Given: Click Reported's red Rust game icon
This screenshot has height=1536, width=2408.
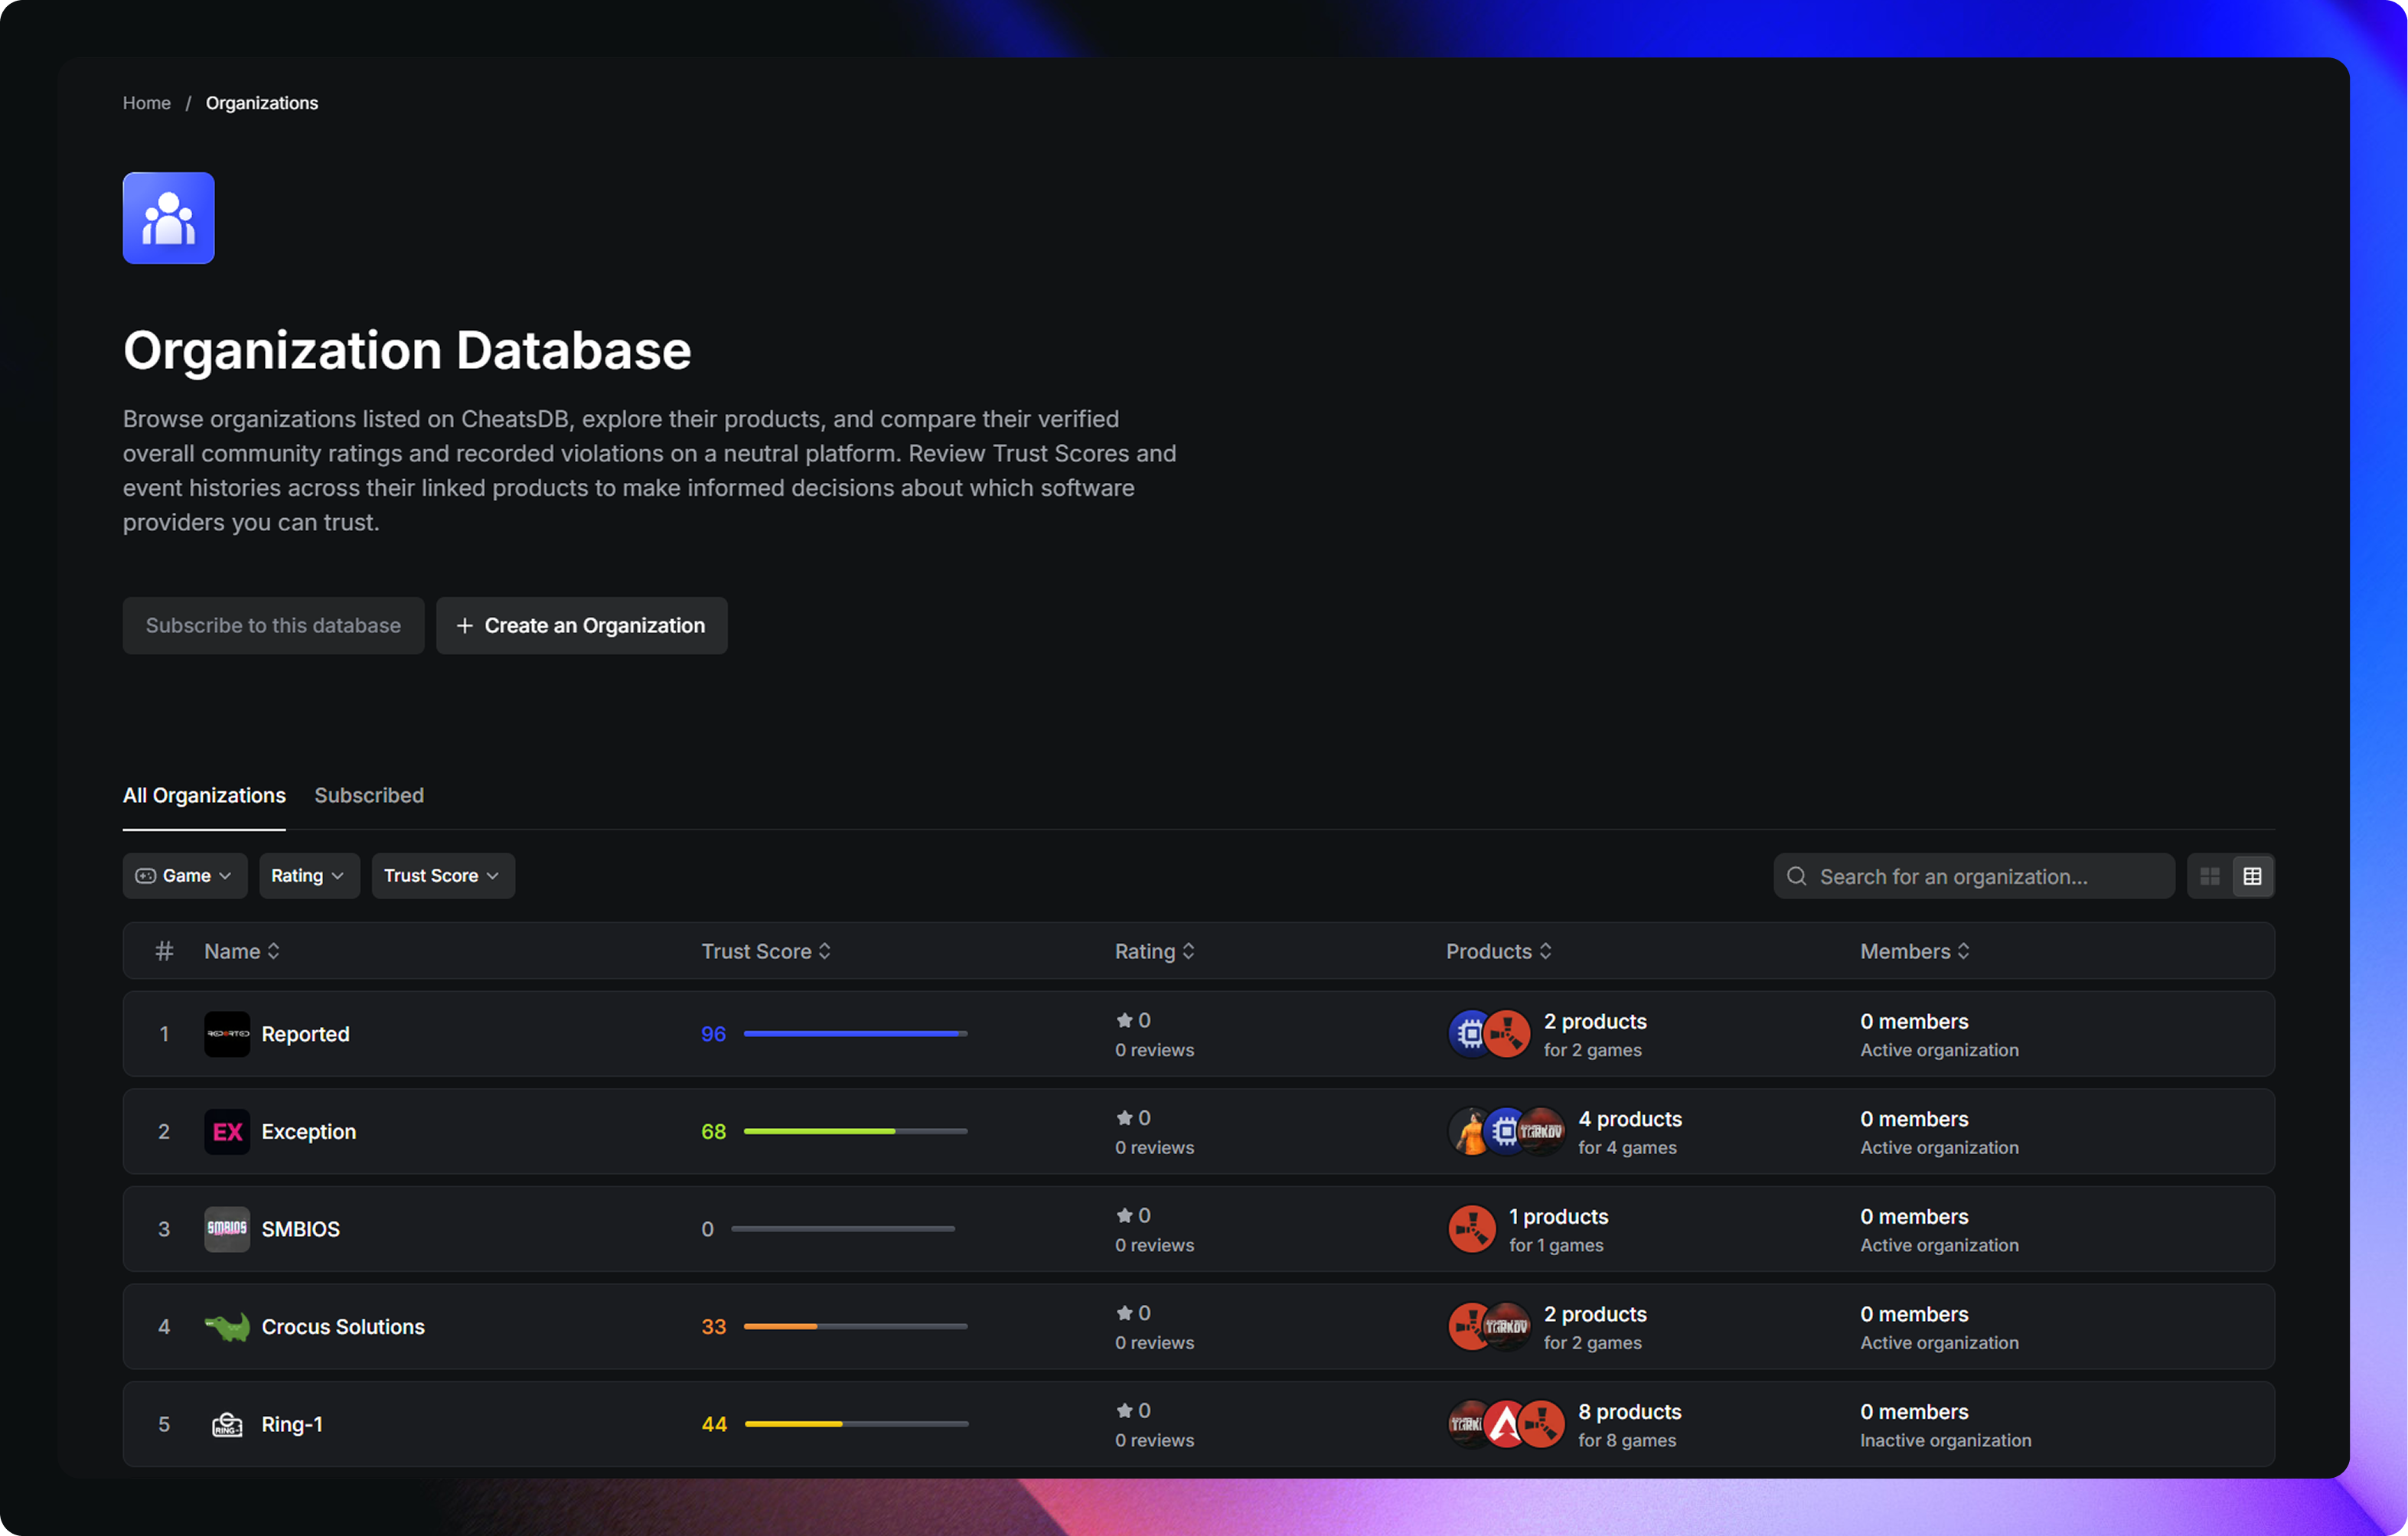Looking at the screenshot, I should point(1507,1034).
